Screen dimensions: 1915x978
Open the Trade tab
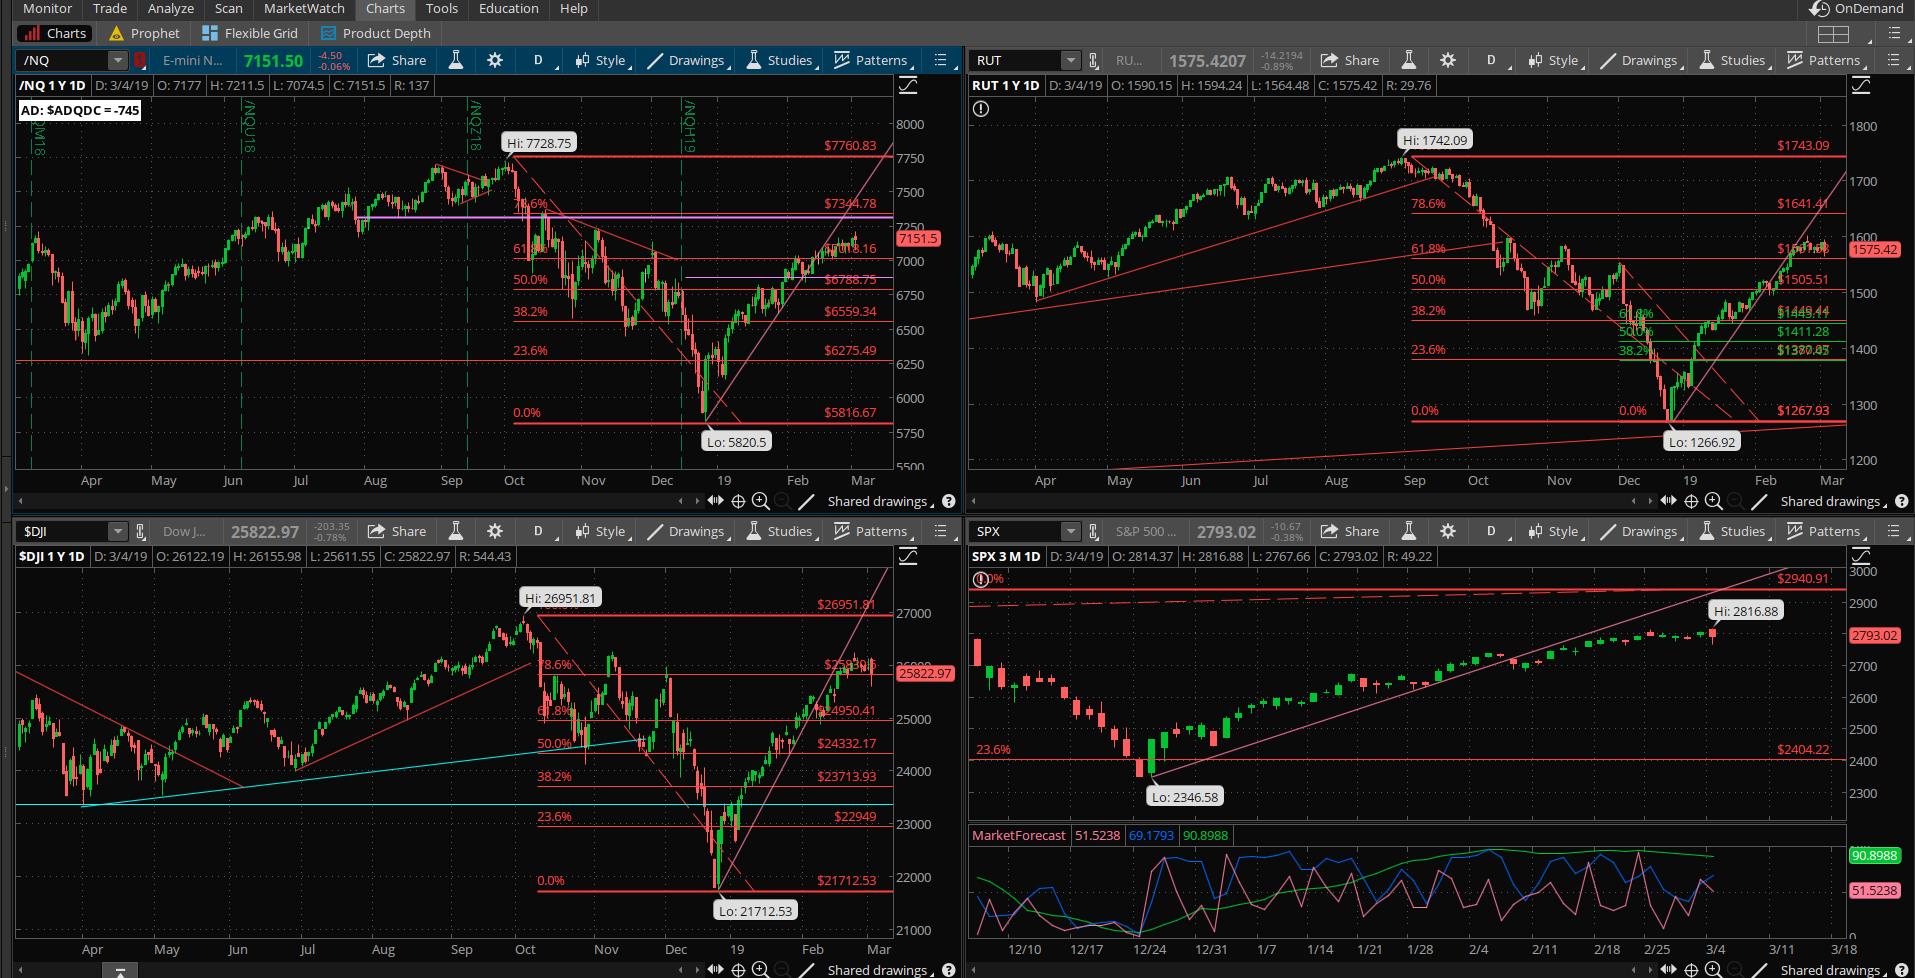point(110,8)
